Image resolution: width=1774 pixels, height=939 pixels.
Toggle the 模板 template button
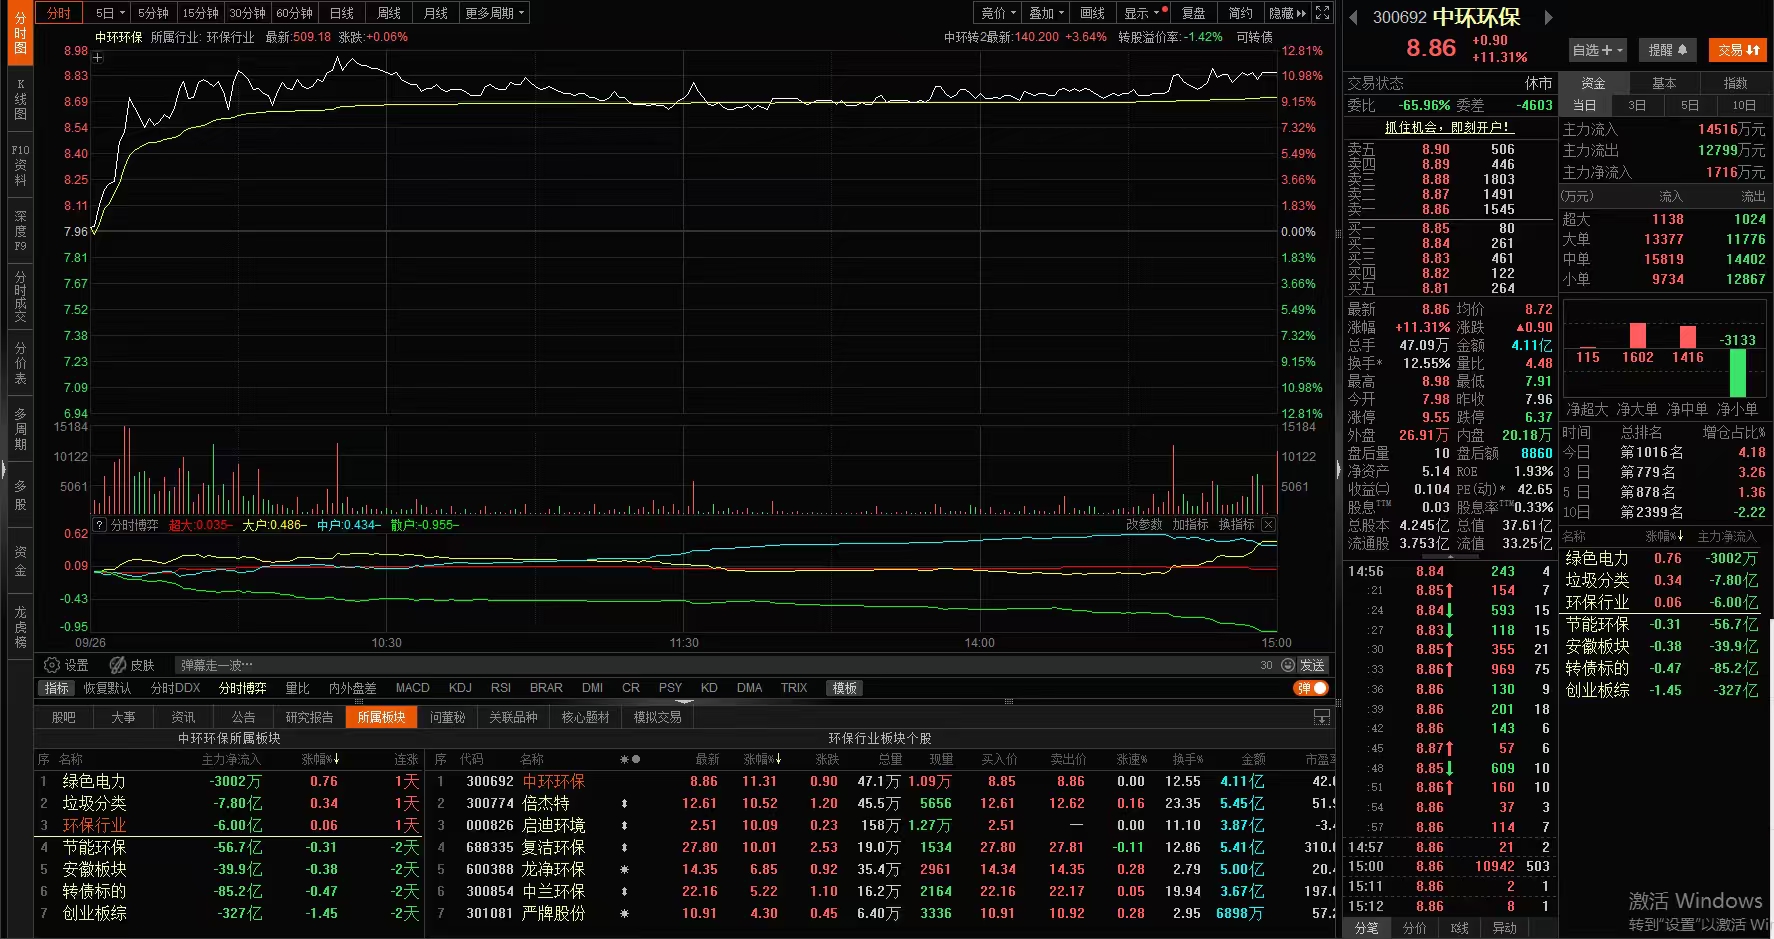coord(845,688)
